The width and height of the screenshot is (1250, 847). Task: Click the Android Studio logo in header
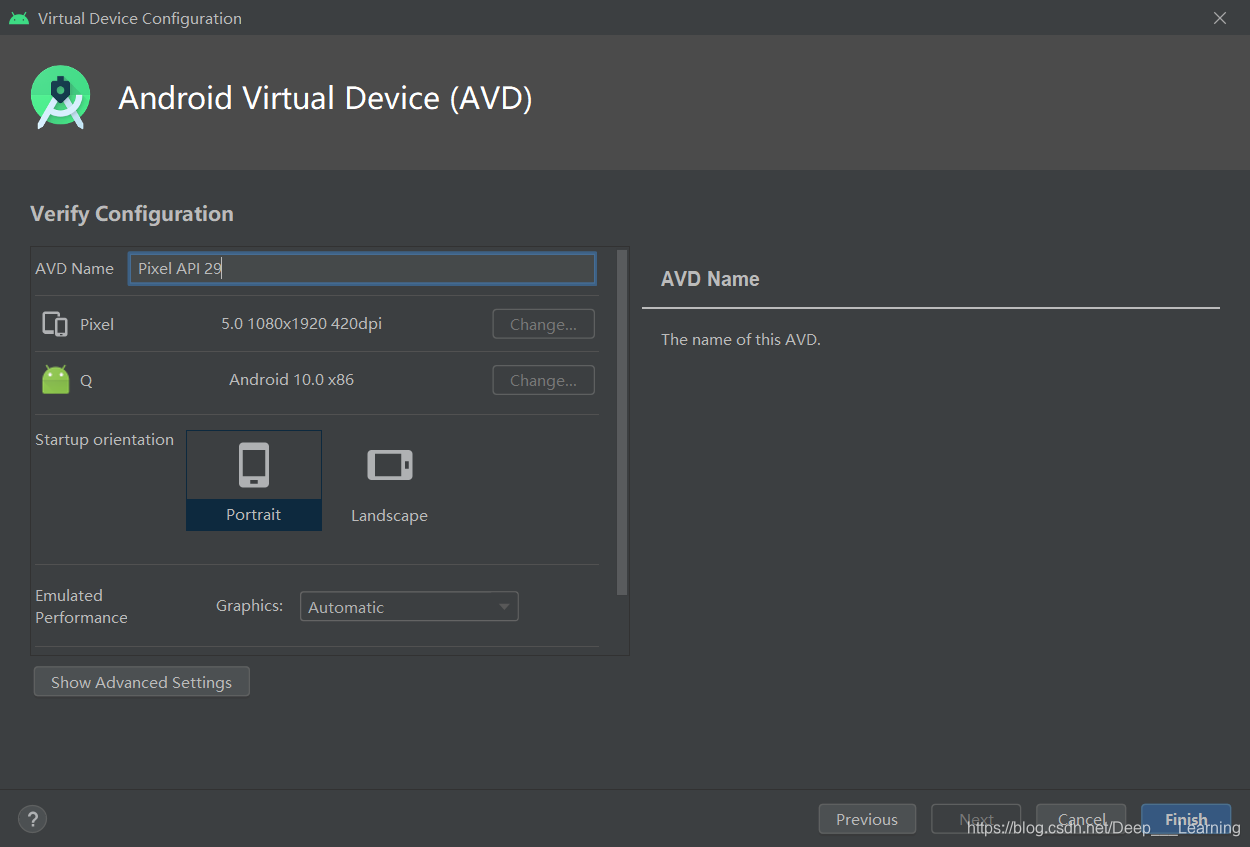pyautogui.click(x=60, y=97)
